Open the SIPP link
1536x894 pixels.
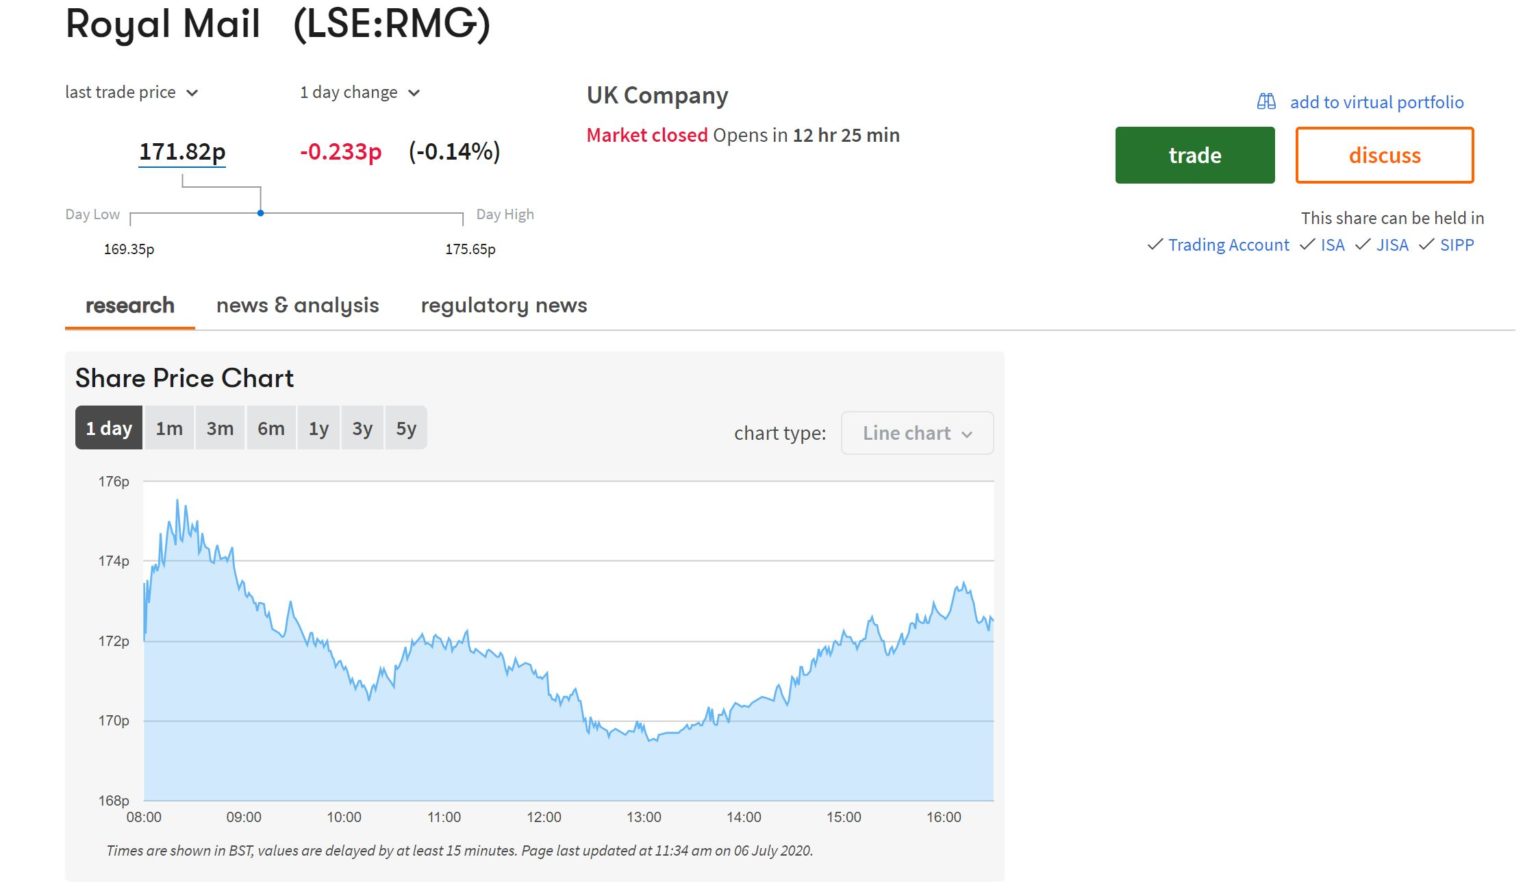[1457, 244]
